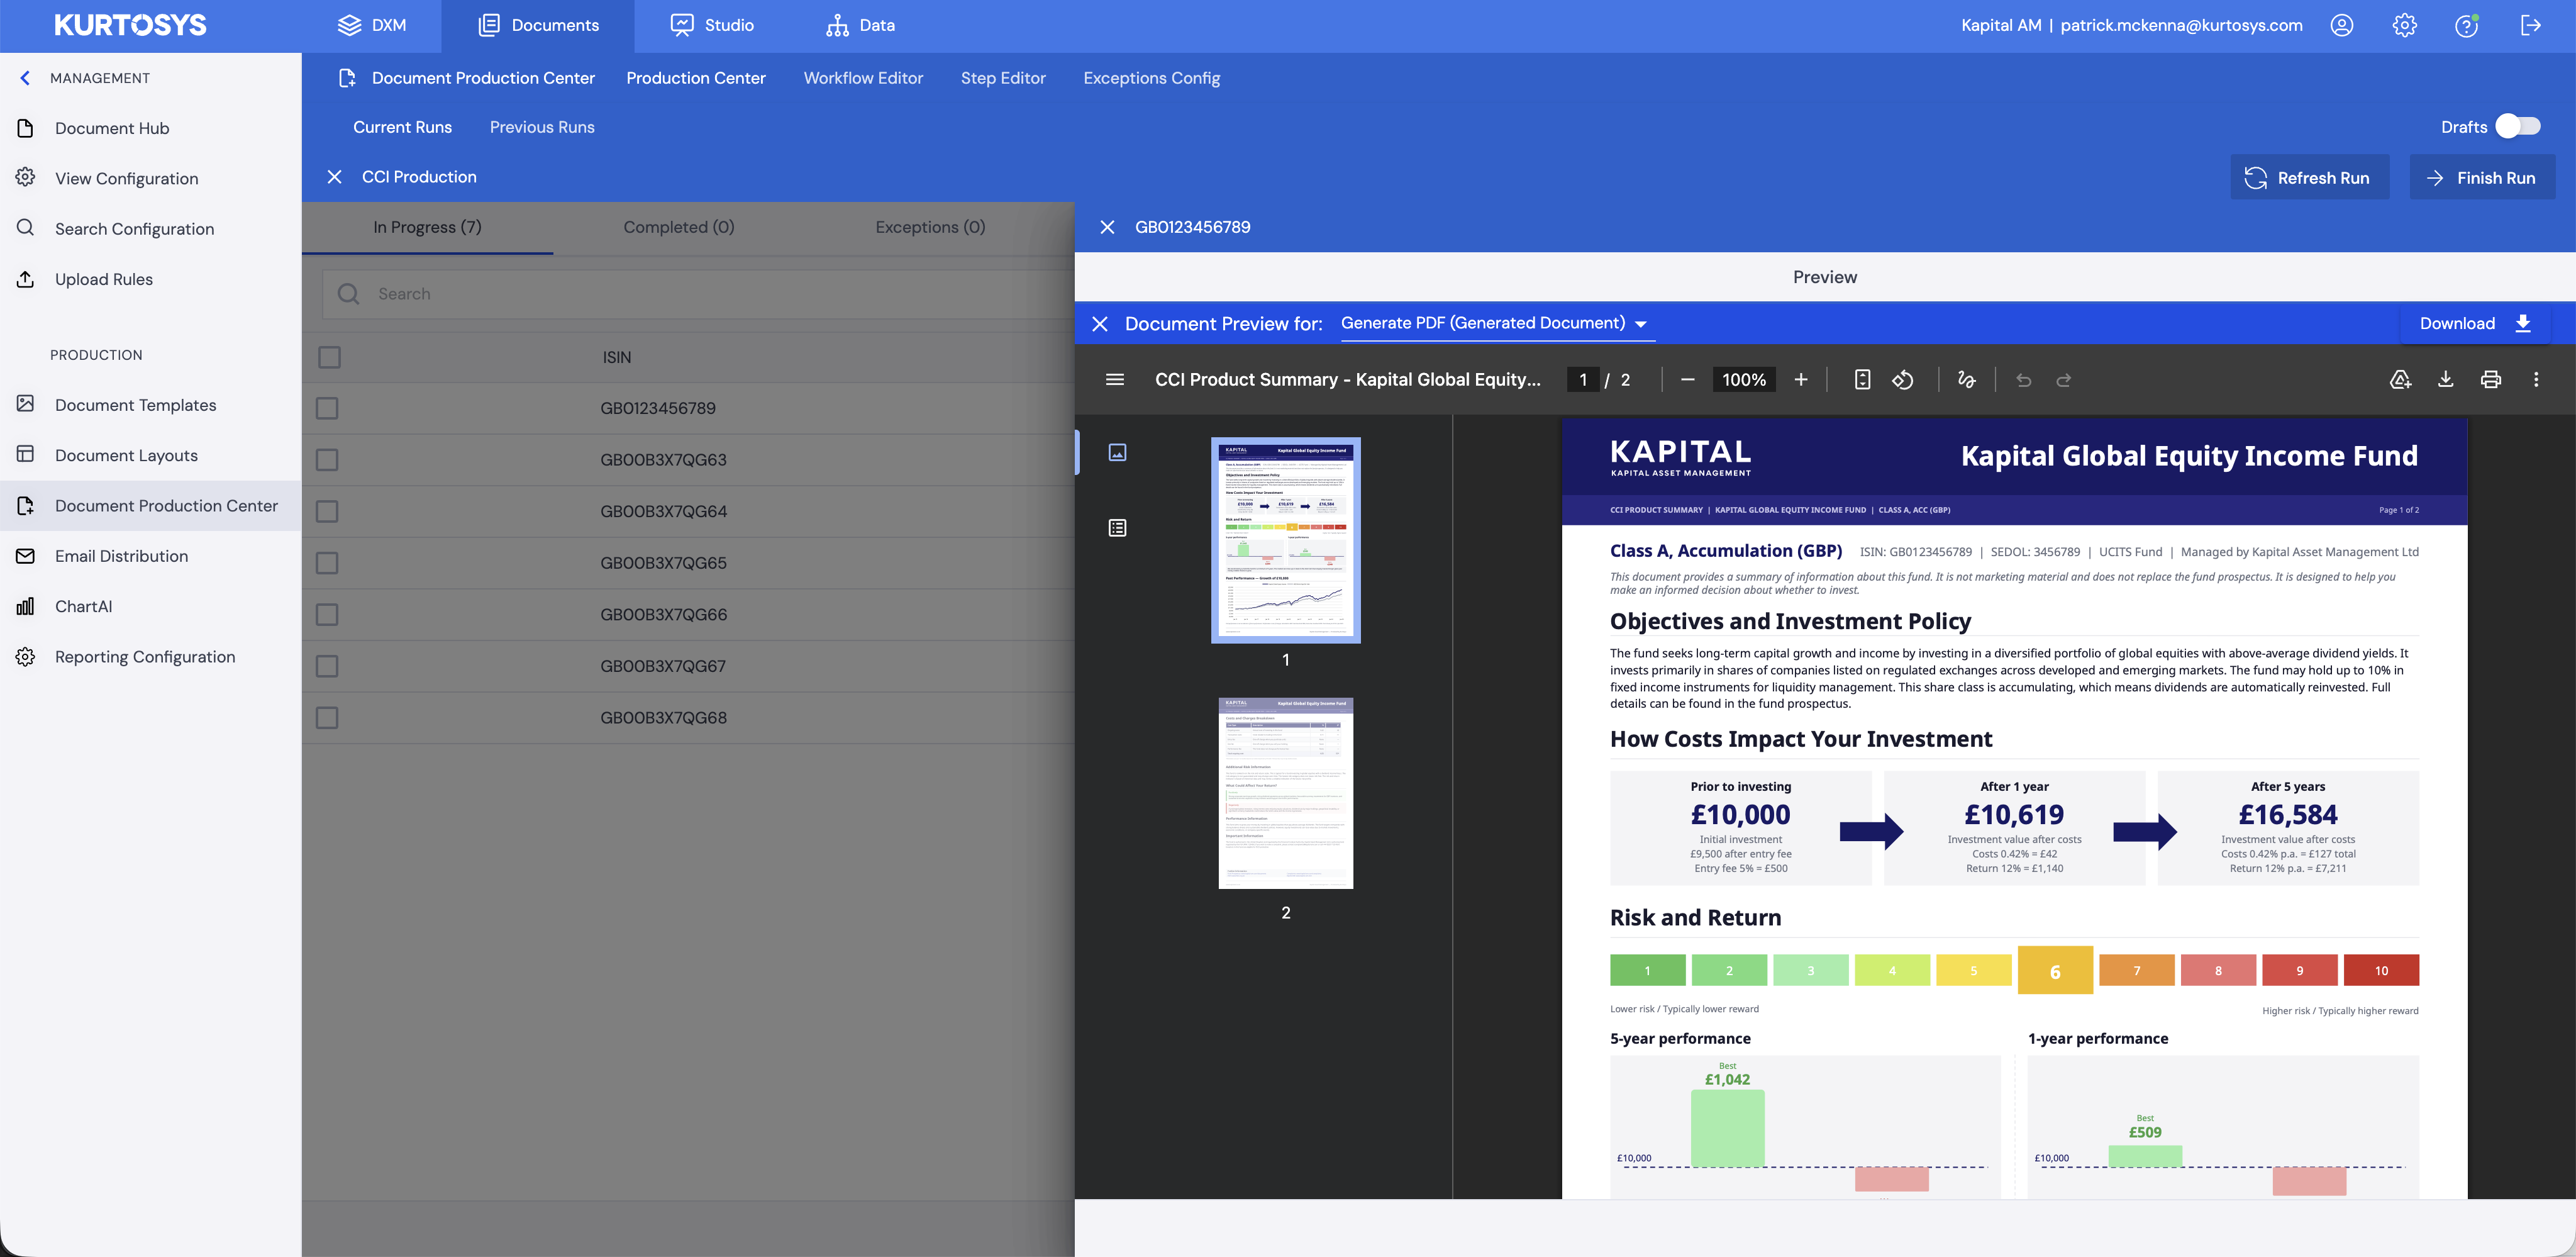The height and width of the screenshot is (1257, 2576).
Task: Select the PDF draw annotation tool
Action: click(1966, 380)
